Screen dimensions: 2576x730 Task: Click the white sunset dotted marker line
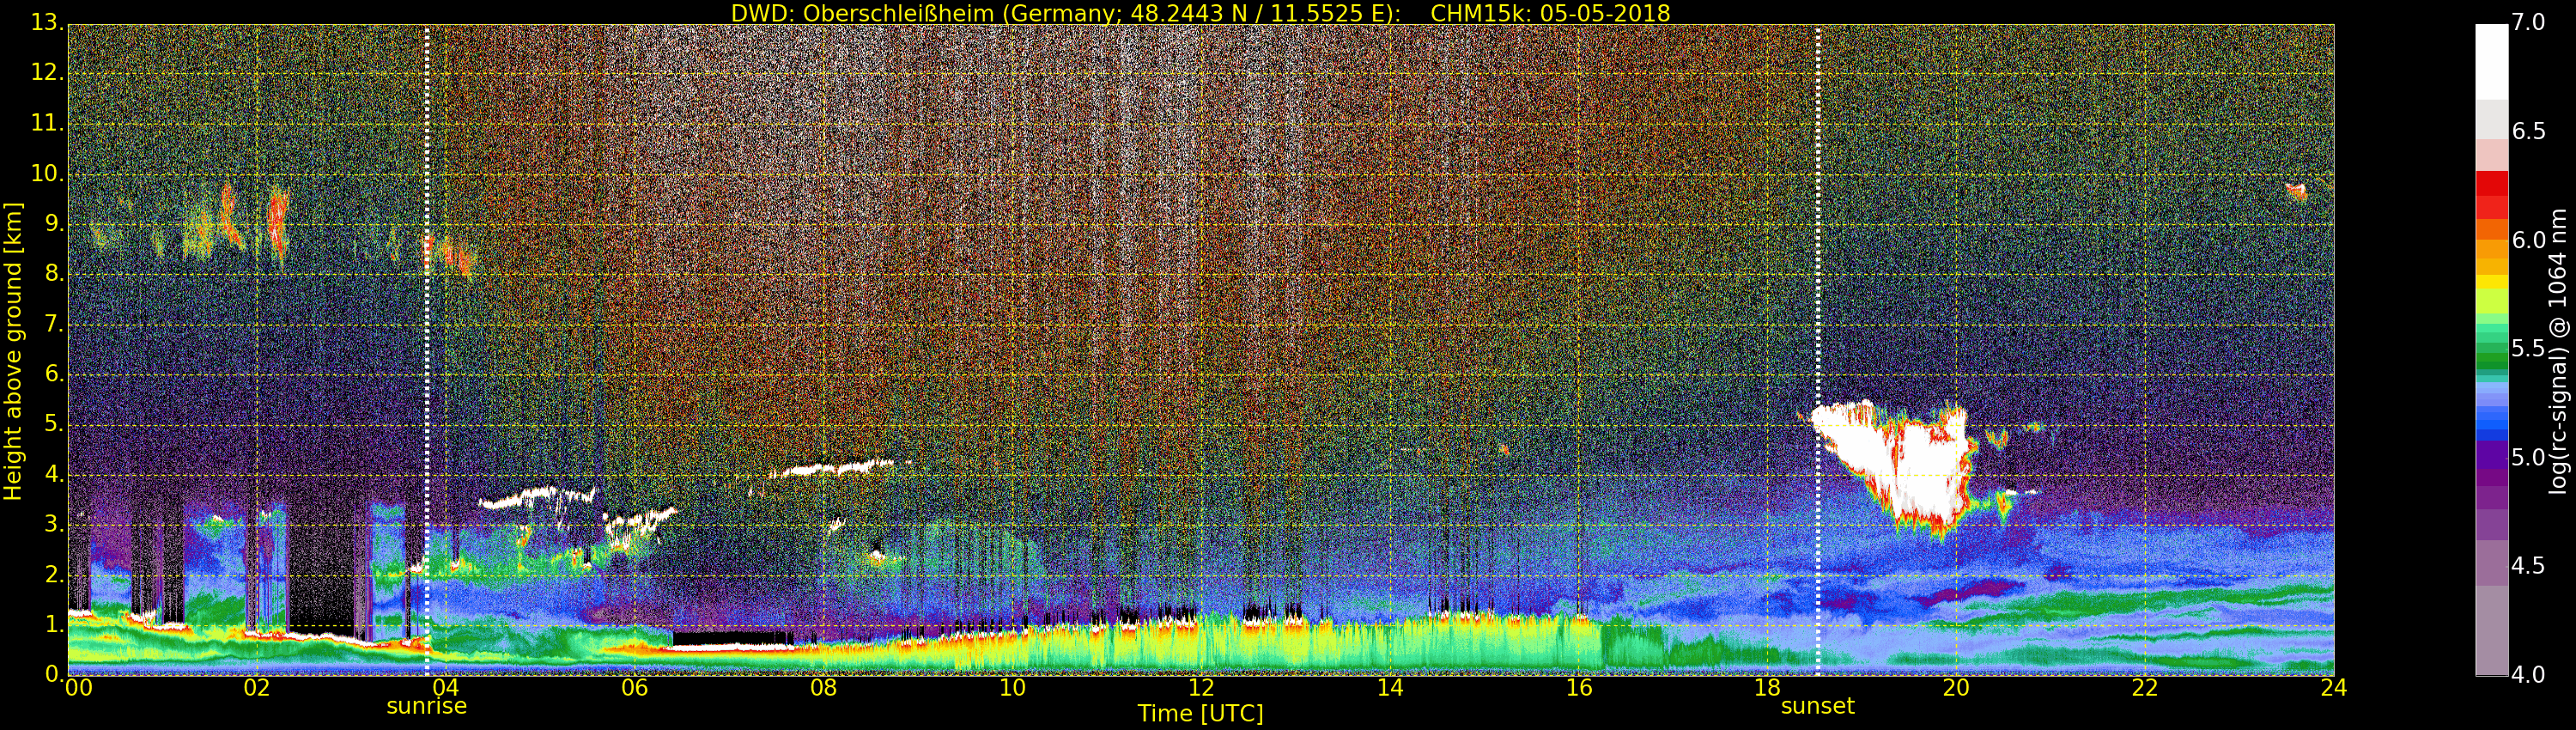pyautogui.click(x=1817, y=350)
